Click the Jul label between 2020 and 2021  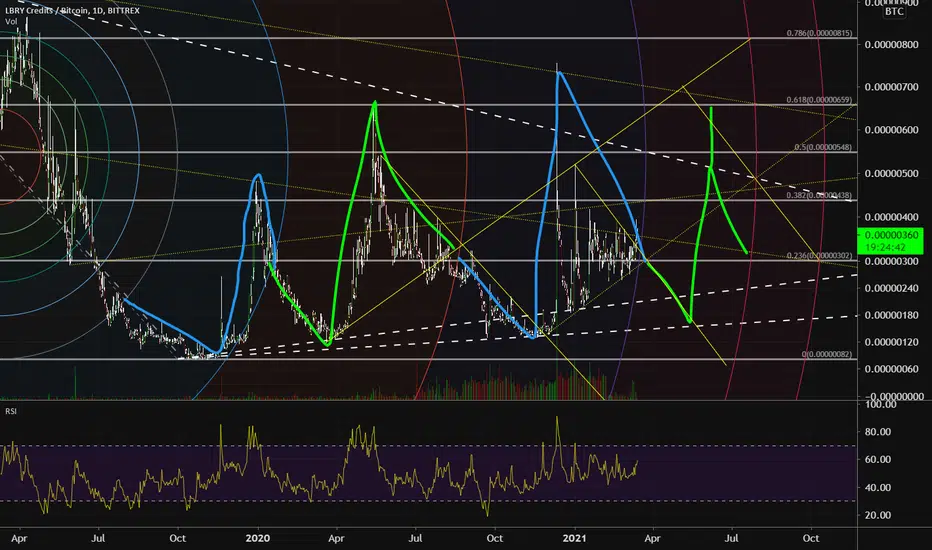click(415, 538)
